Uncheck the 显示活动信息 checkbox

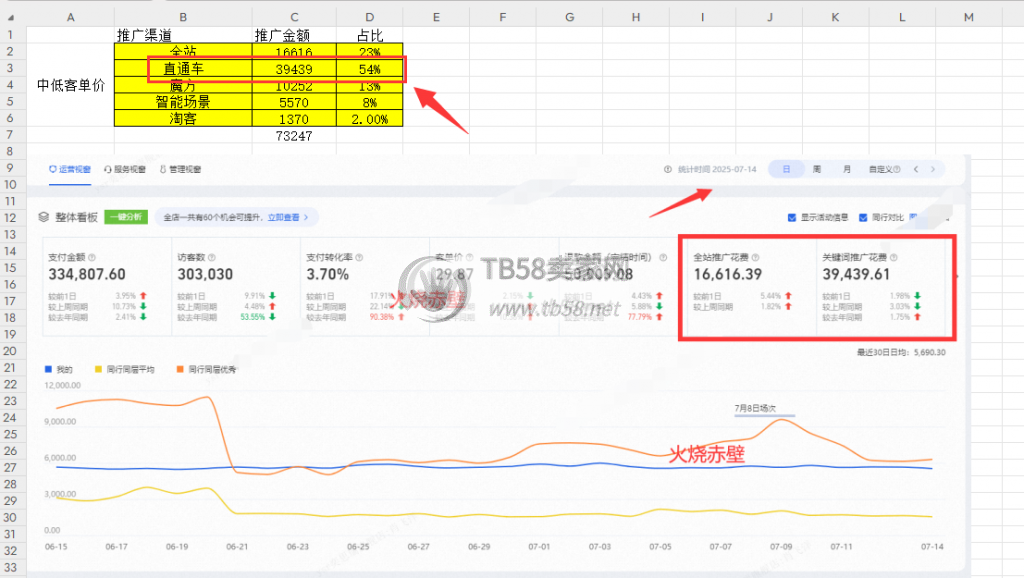(x=792, y=216)
